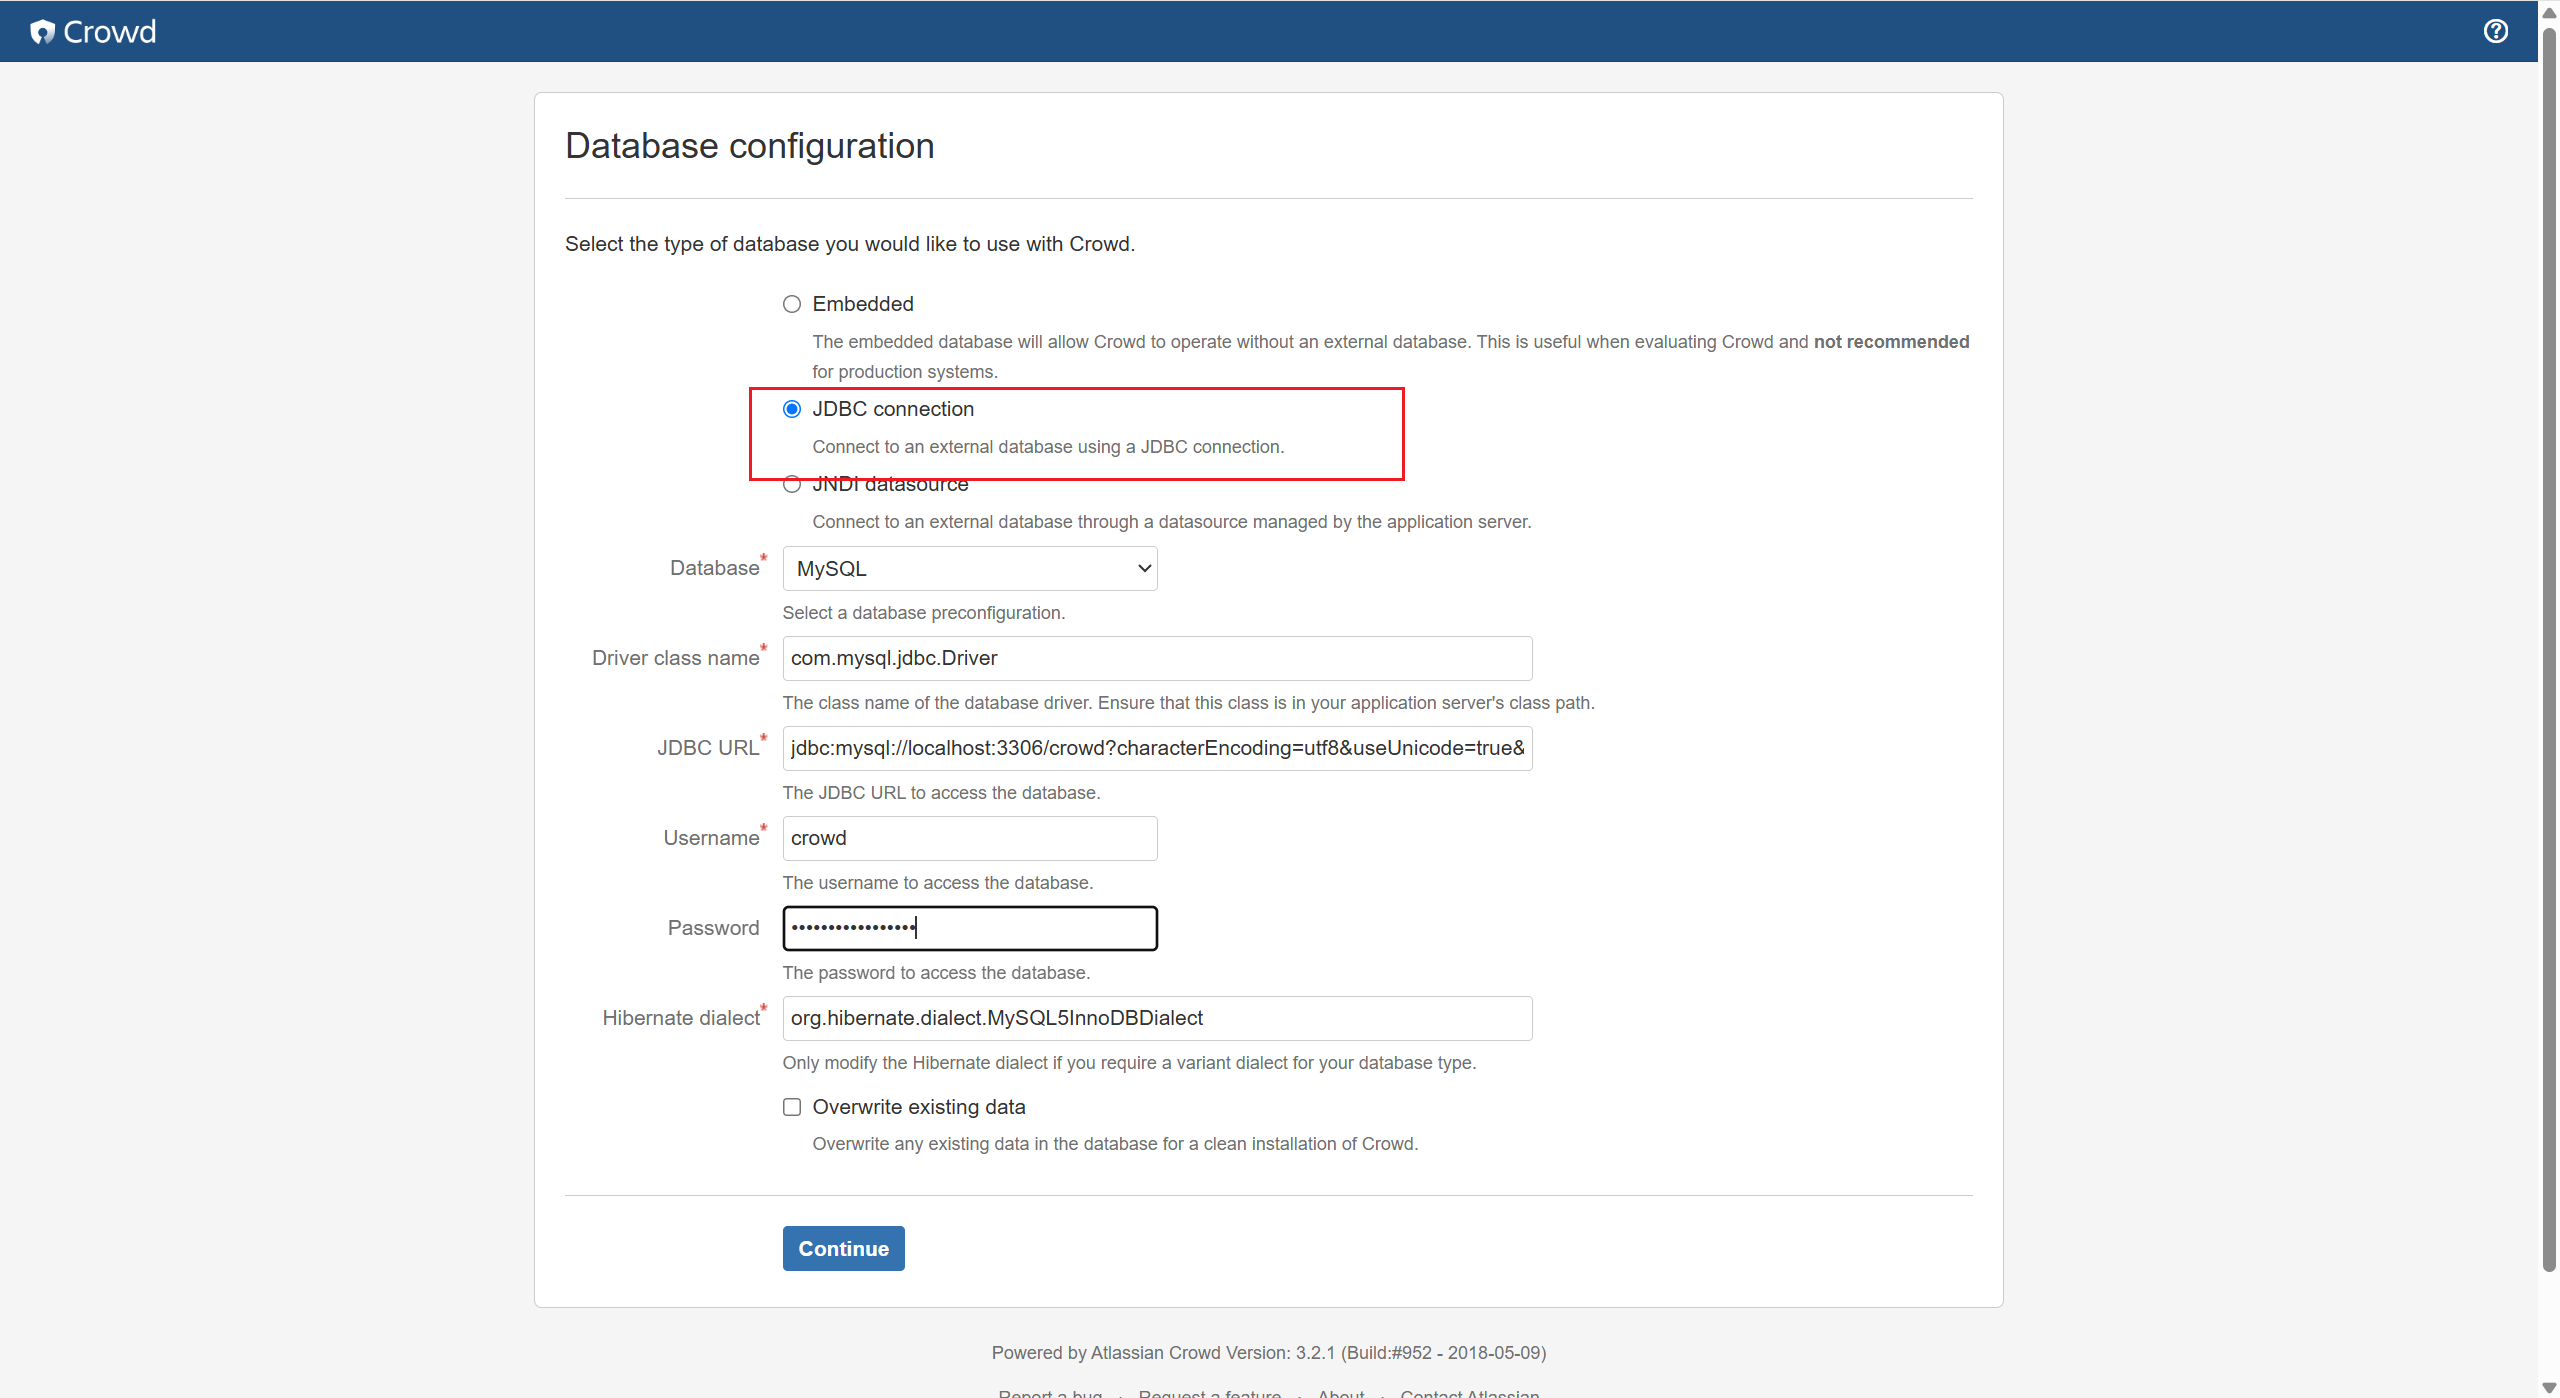
Task: Click the Crowd logo in header
Action: (93, 32)
